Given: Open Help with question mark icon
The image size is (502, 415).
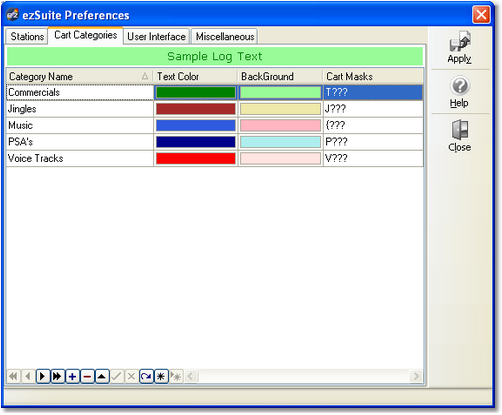Looking at the screenshot, I should coord(460,92).
